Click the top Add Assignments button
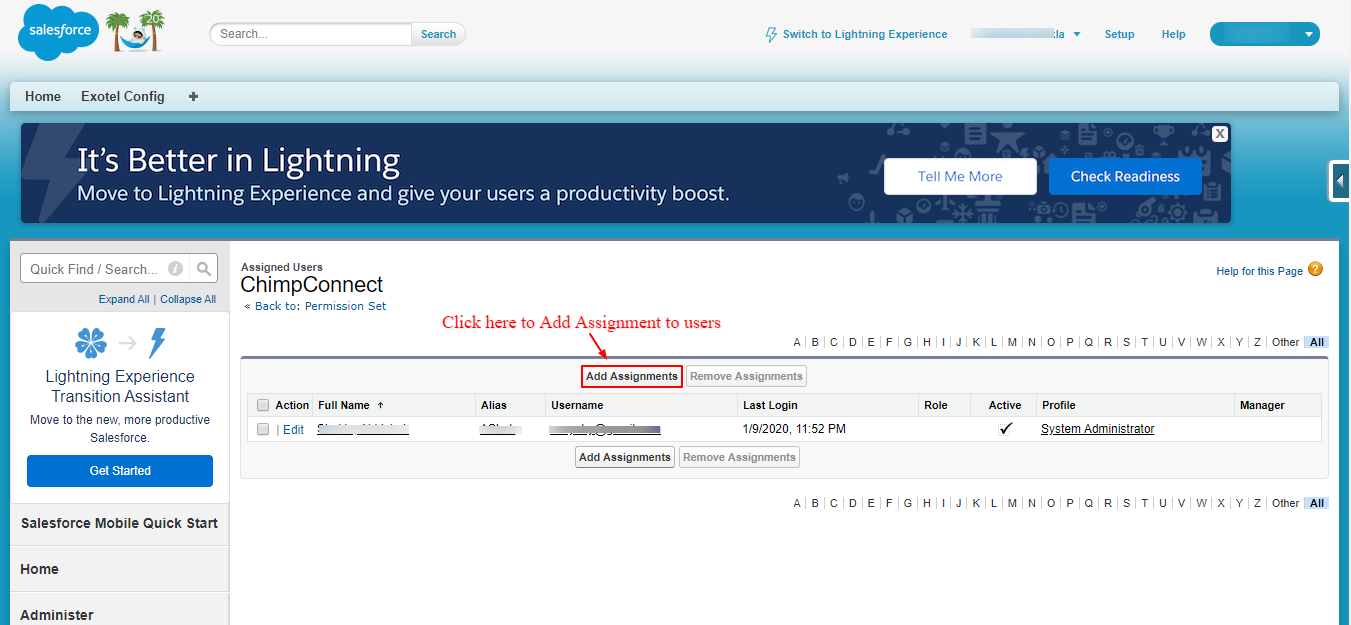 click(x=631, y=377)
